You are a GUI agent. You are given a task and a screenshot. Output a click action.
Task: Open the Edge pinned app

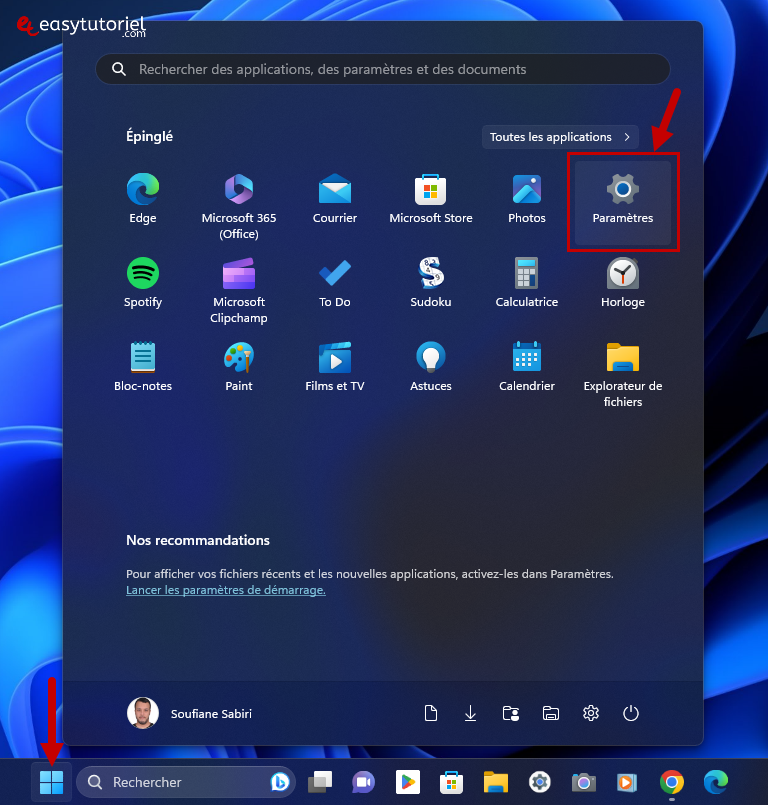[x=143, y=199]
